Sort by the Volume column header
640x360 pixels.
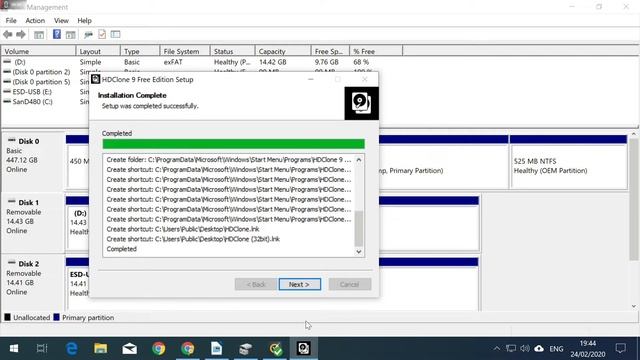coord(38,51)
